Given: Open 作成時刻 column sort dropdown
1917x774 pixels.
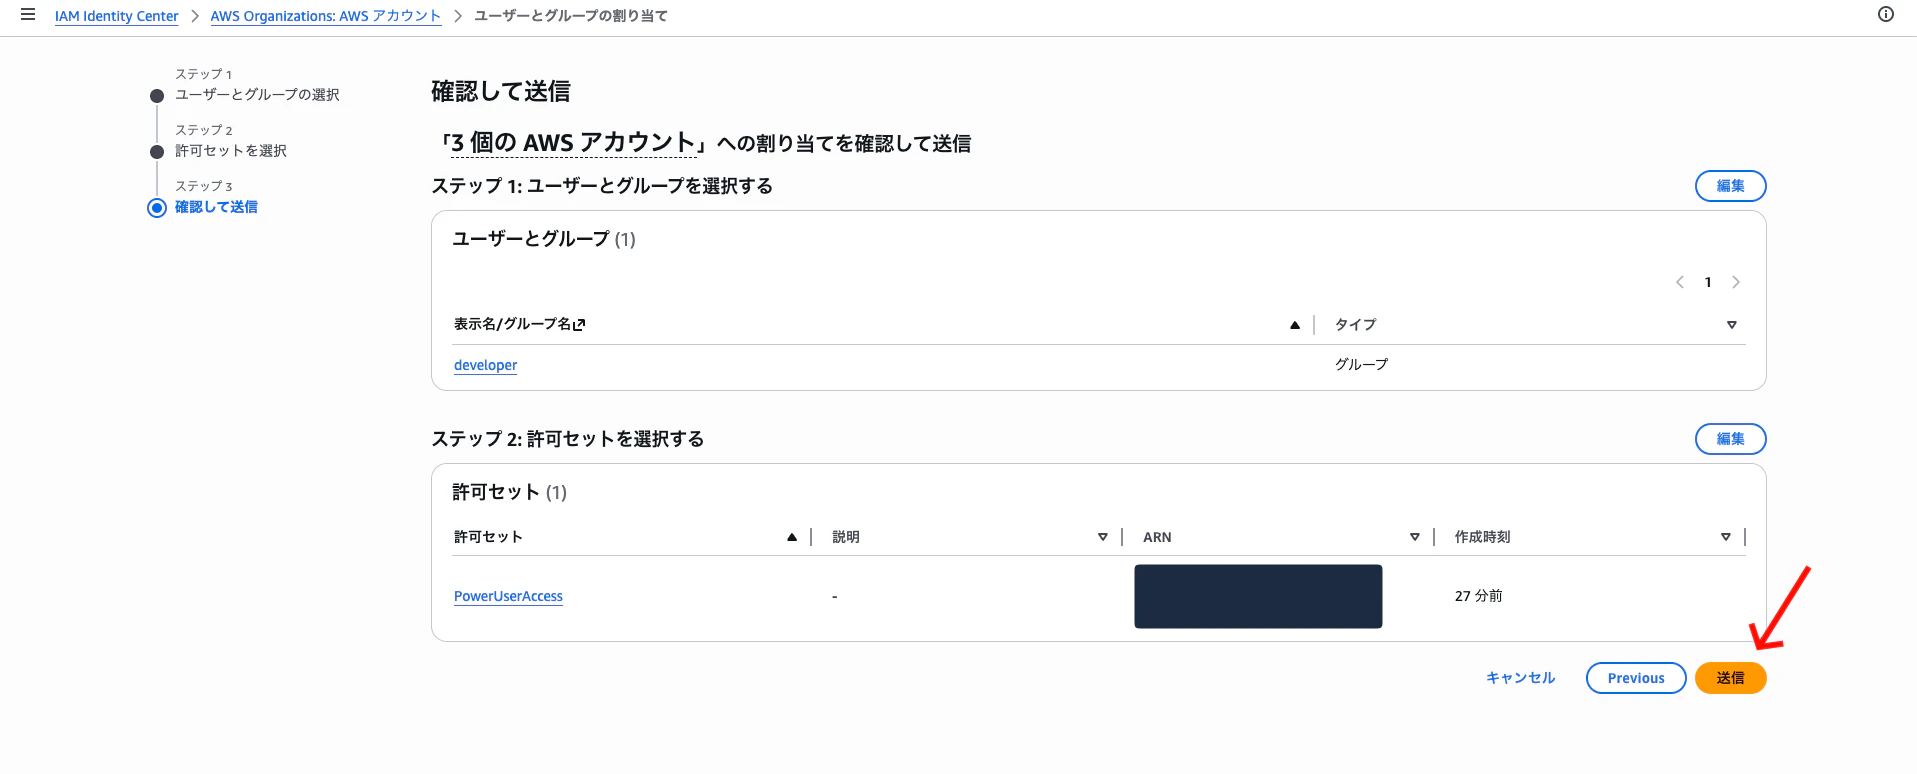Looking at the screenshot, I should pyautogui.click(x=1726, y=536).
